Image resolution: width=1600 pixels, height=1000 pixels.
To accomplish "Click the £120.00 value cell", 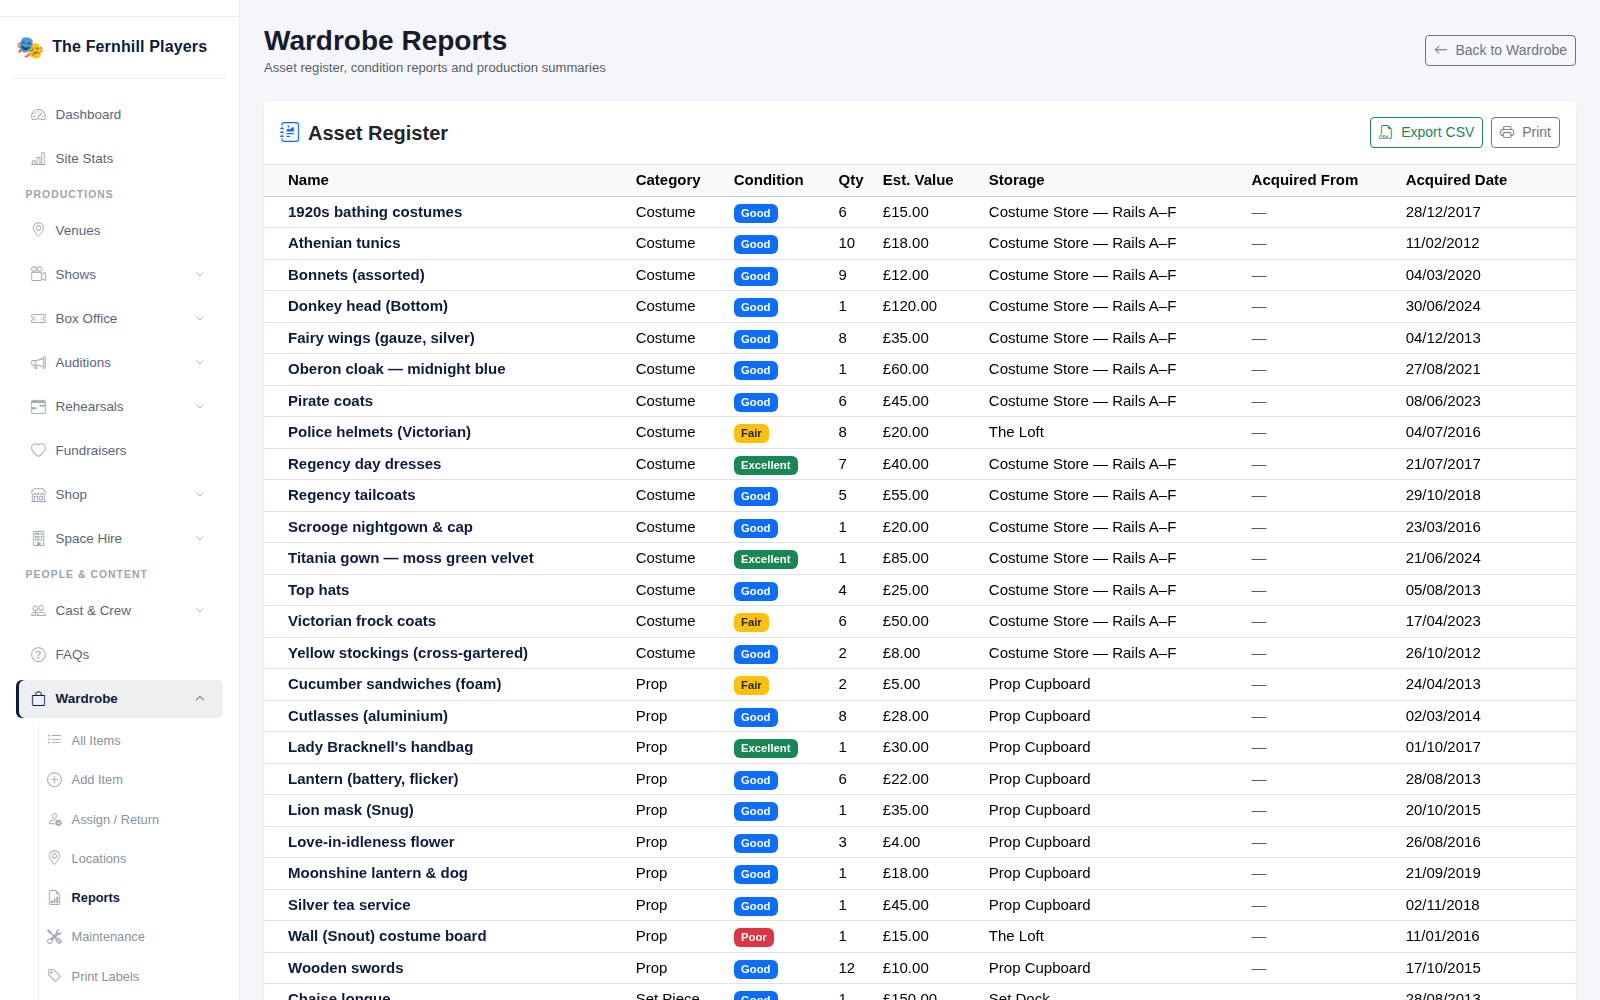I will click(x=910, y=306).
